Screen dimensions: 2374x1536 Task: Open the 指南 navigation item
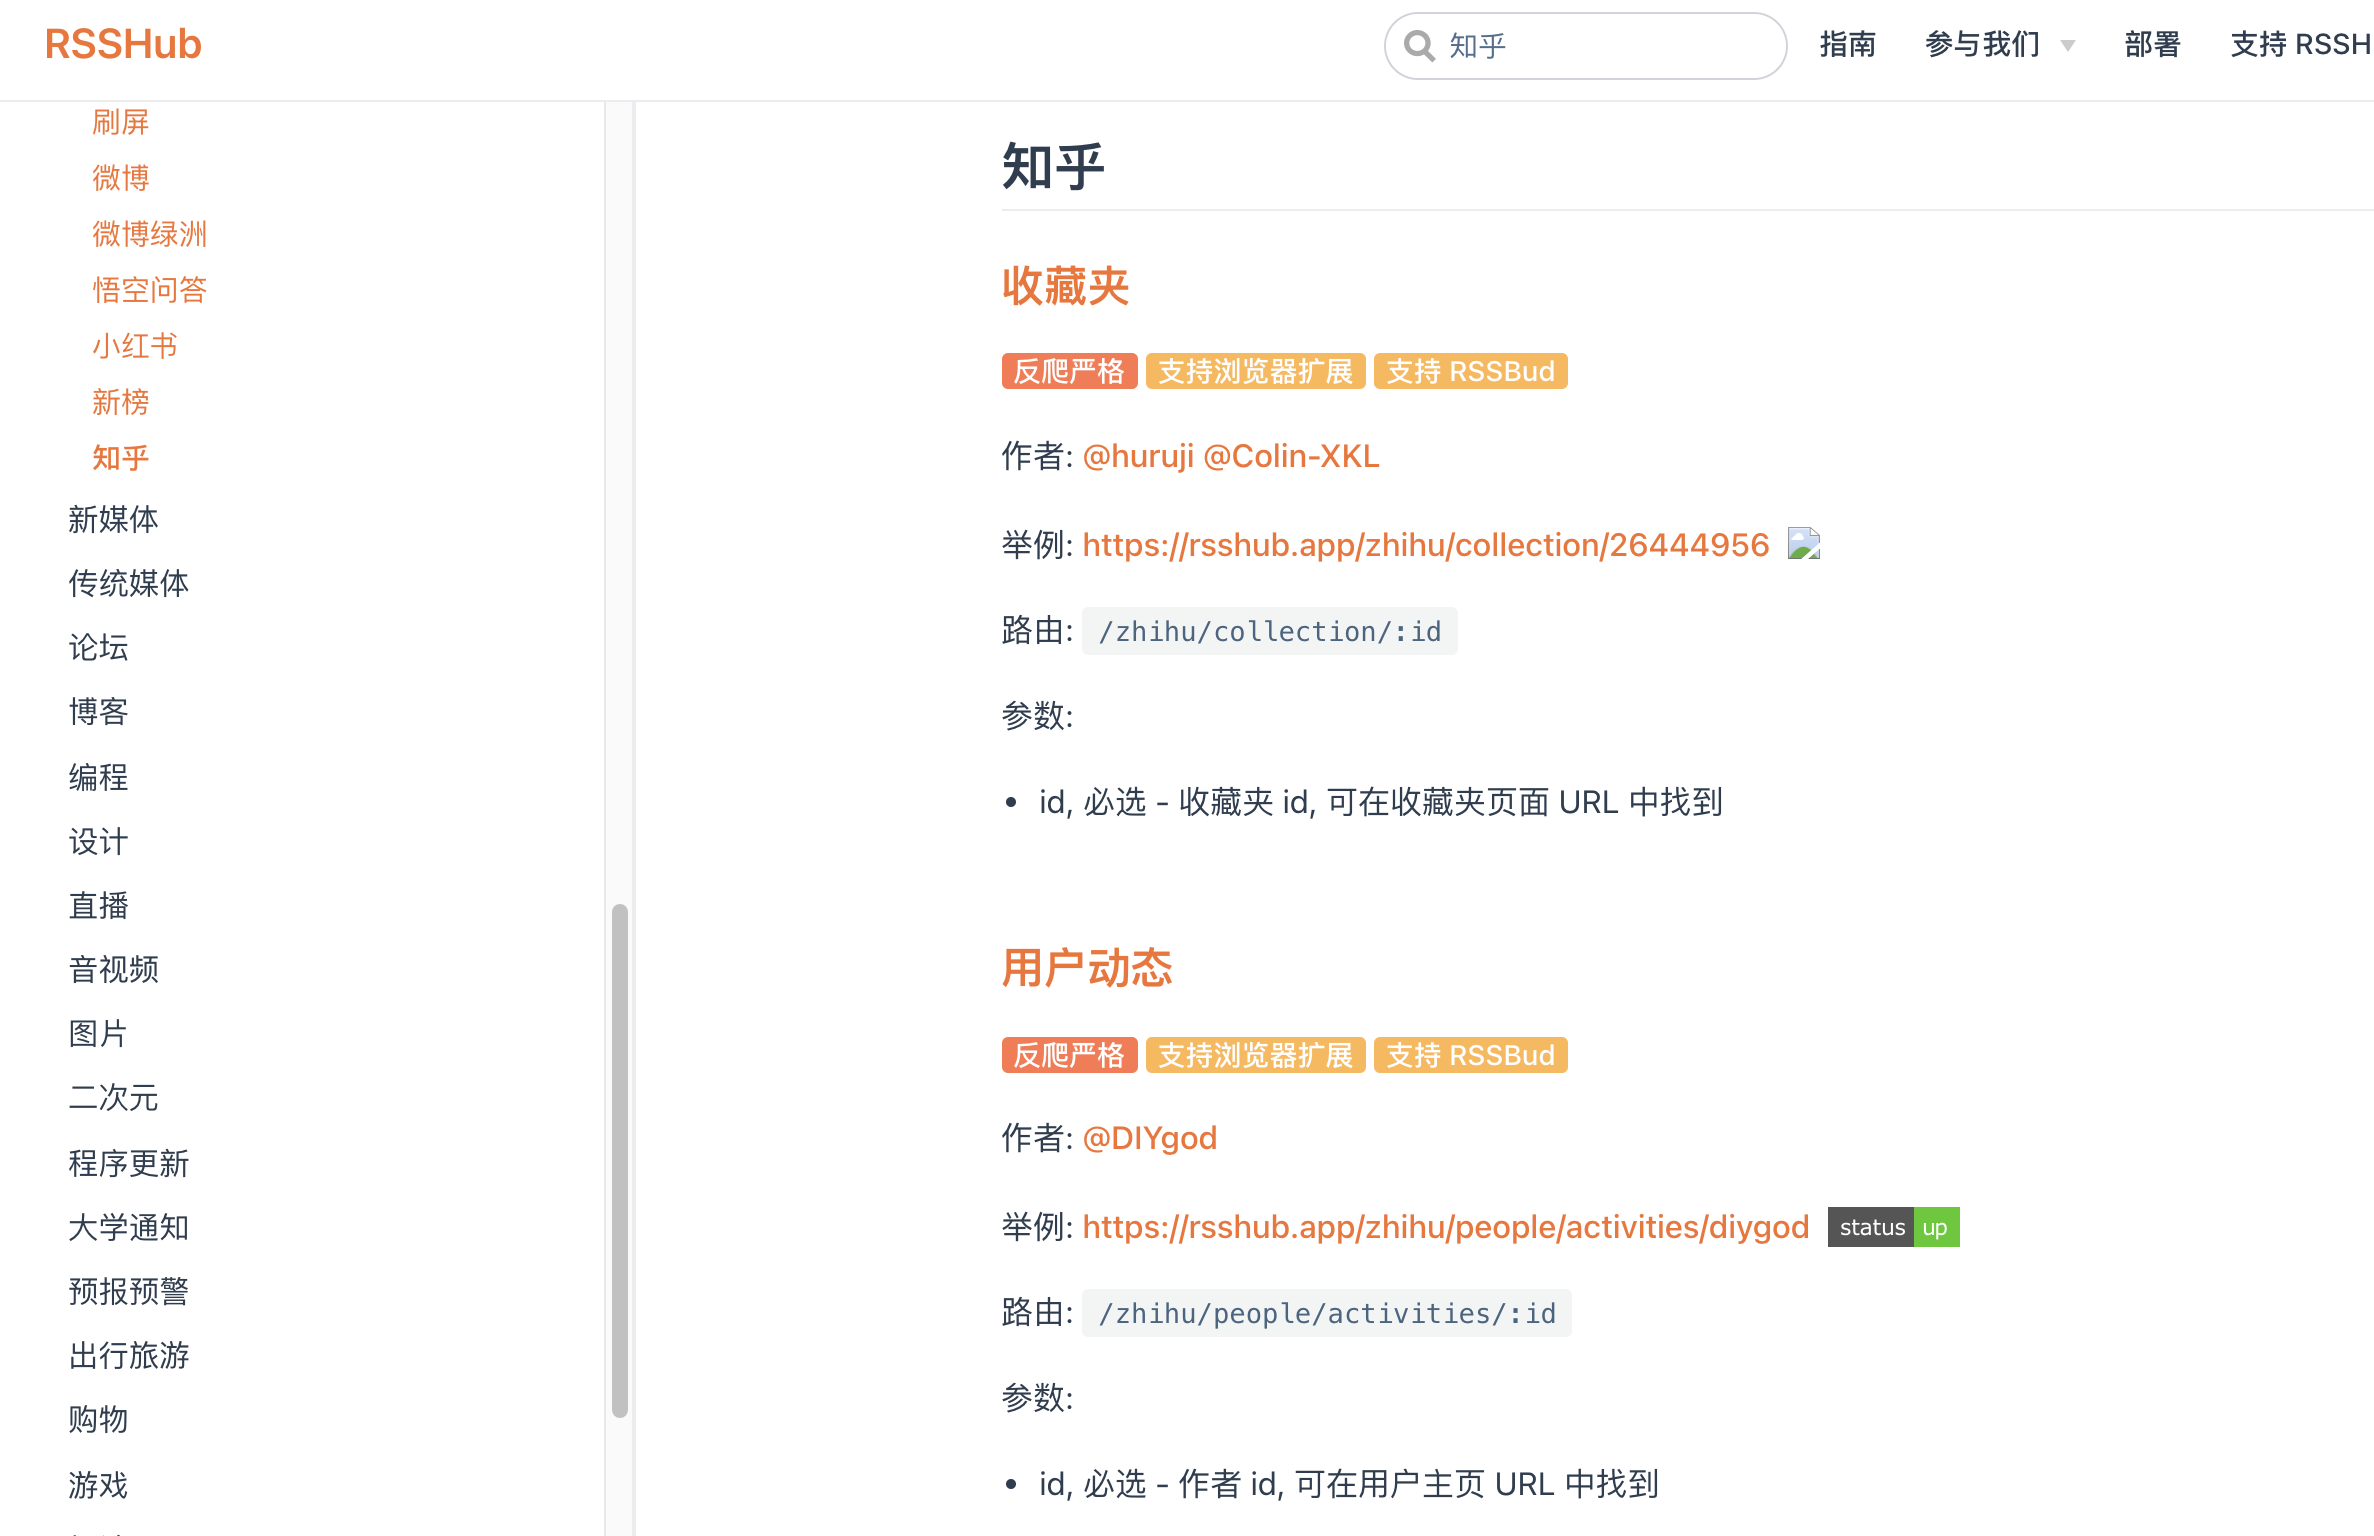1847,44
